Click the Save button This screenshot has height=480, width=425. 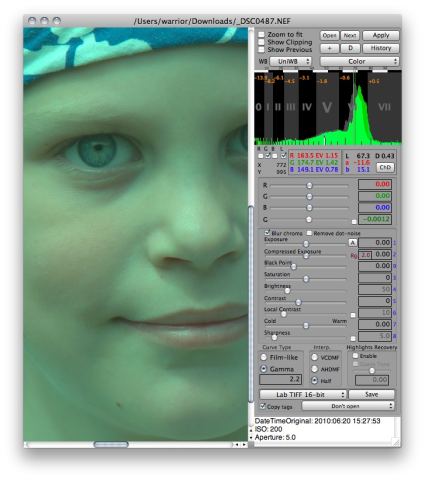[371, 395]
